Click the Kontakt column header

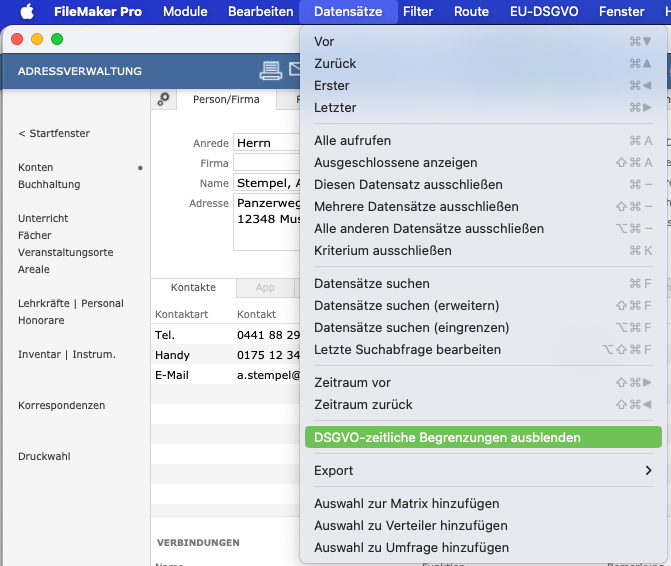coord(256,314)
